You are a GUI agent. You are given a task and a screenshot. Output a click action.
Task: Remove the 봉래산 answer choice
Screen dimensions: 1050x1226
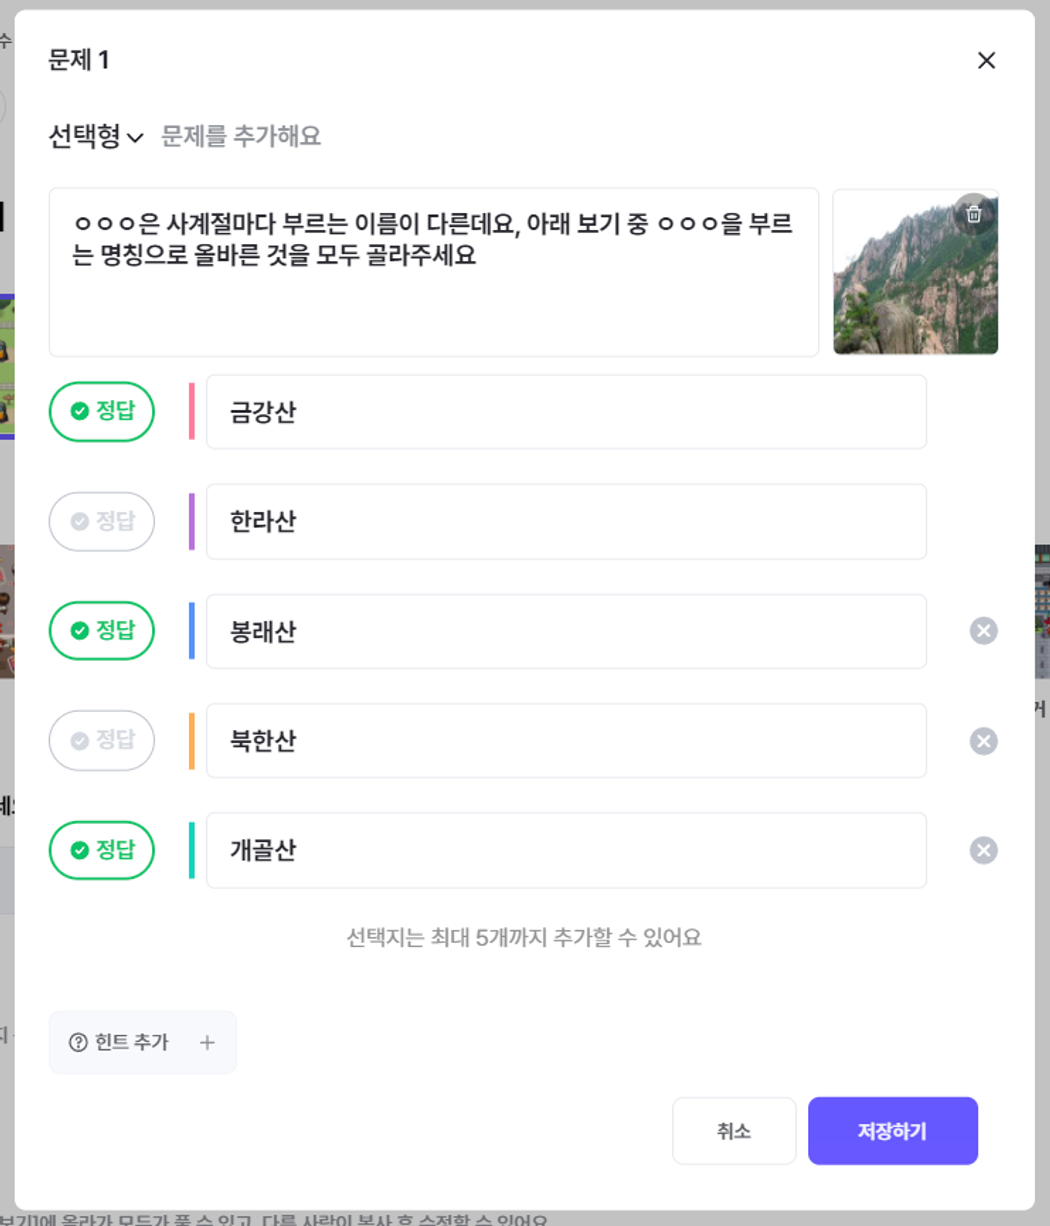983,631
